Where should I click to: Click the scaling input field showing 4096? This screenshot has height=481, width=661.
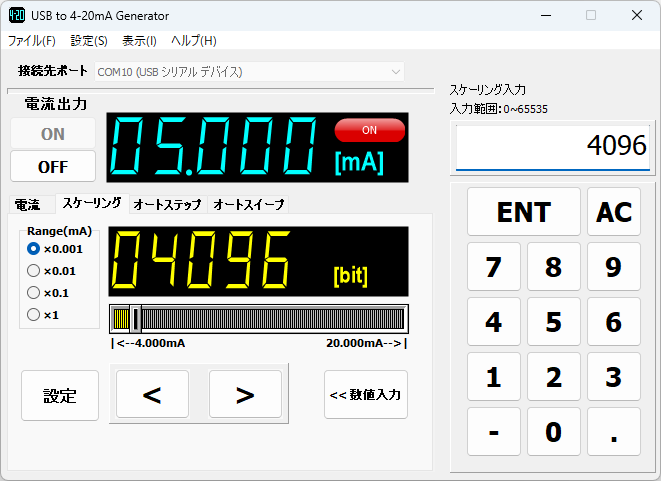[552, 146]
